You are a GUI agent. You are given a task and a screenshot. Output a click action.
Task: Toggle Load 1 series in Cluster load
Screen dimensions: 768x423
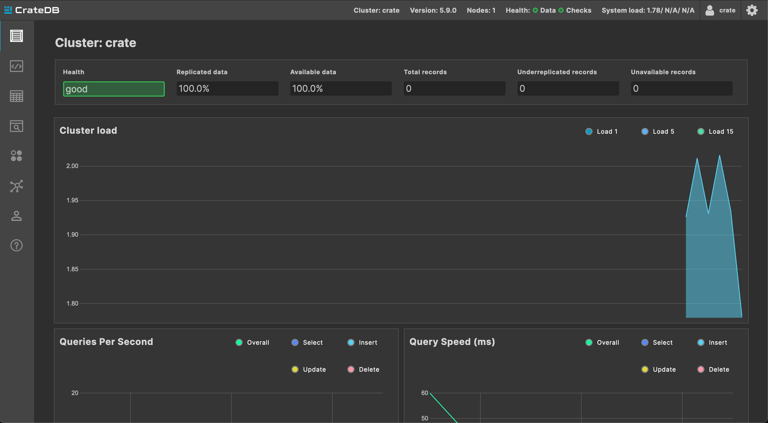(601, 131)
